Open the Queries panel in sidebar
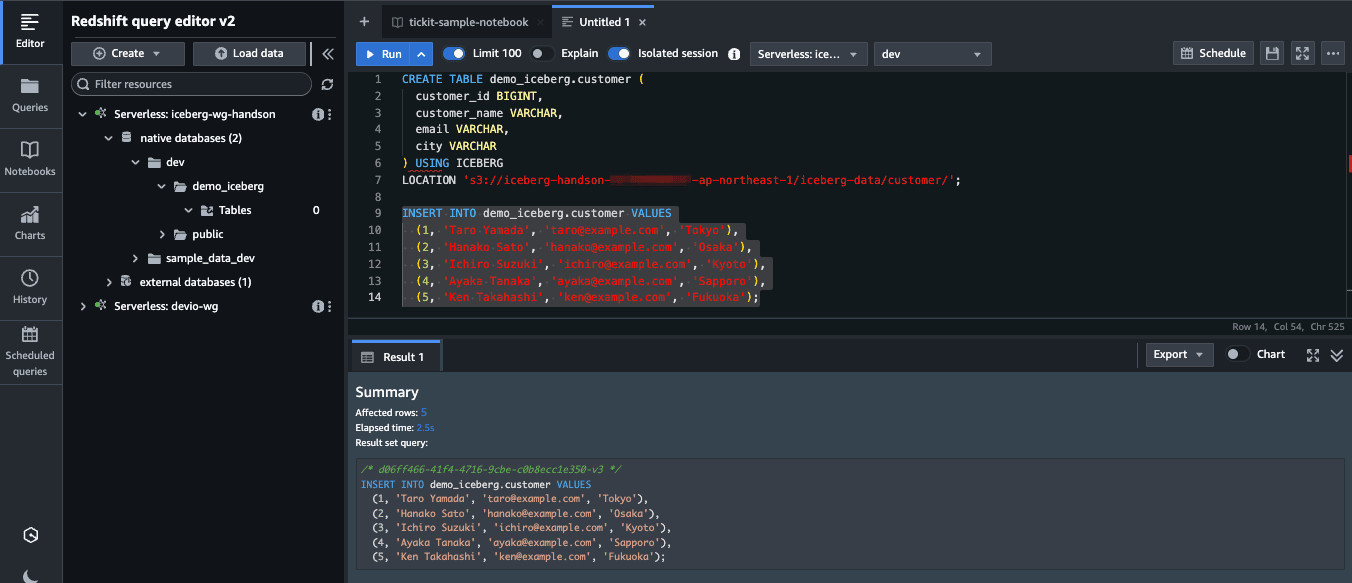 pos(31,90)
